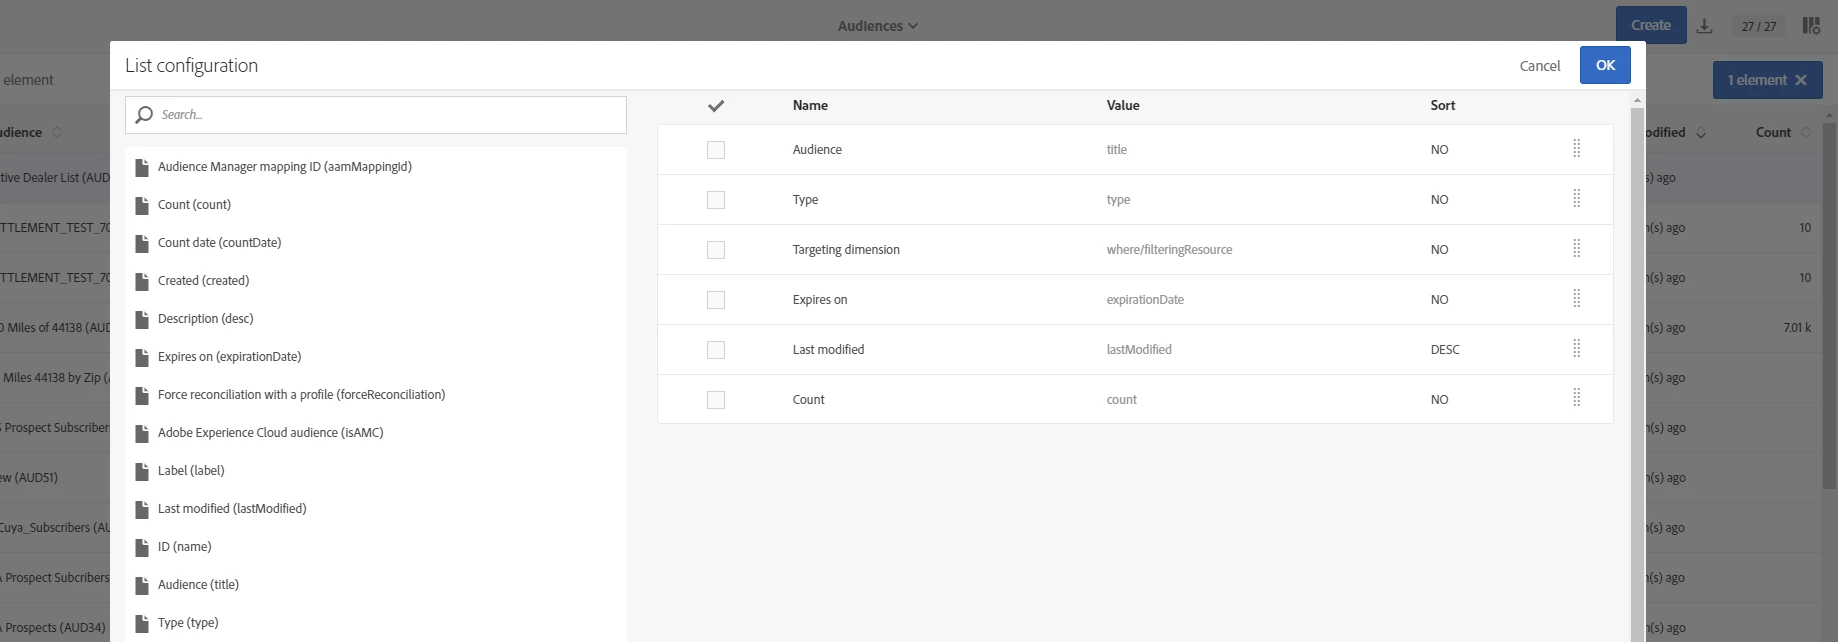Check the Type row checkbox
This screenshot has height=642, width=1838.
point(716,200)
